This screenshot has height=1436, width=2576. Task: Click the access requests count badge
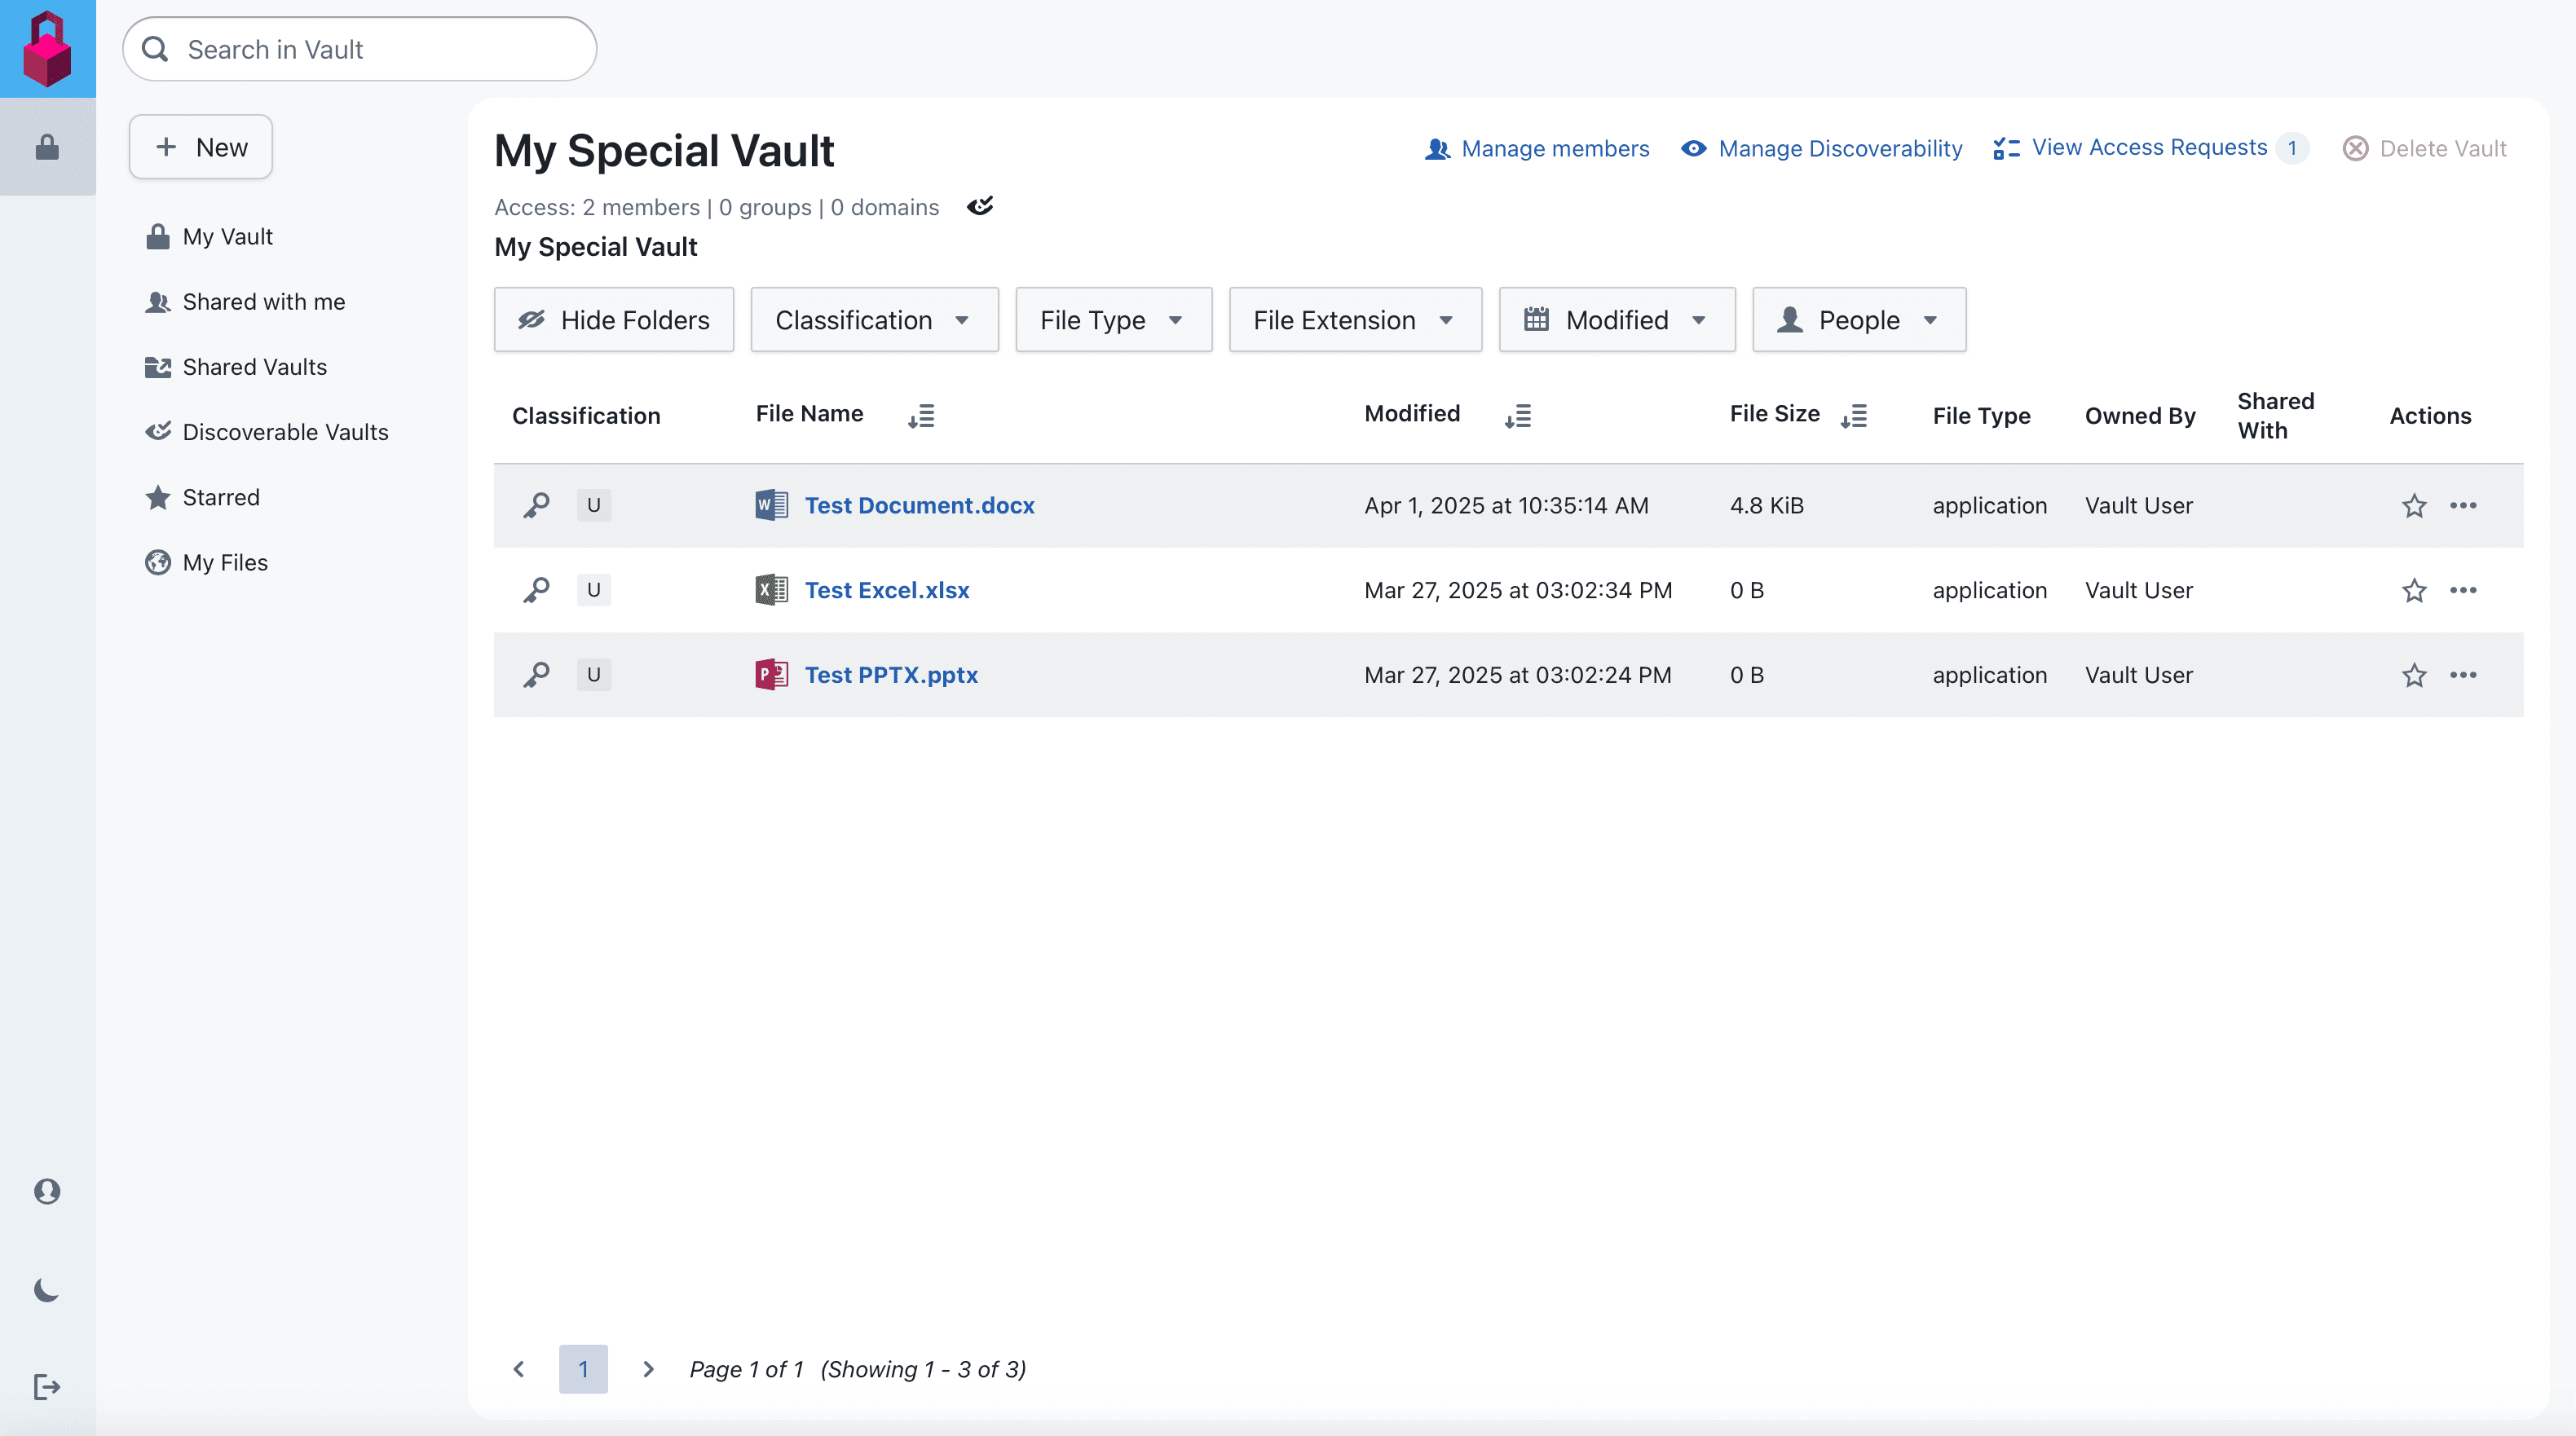2292,148
